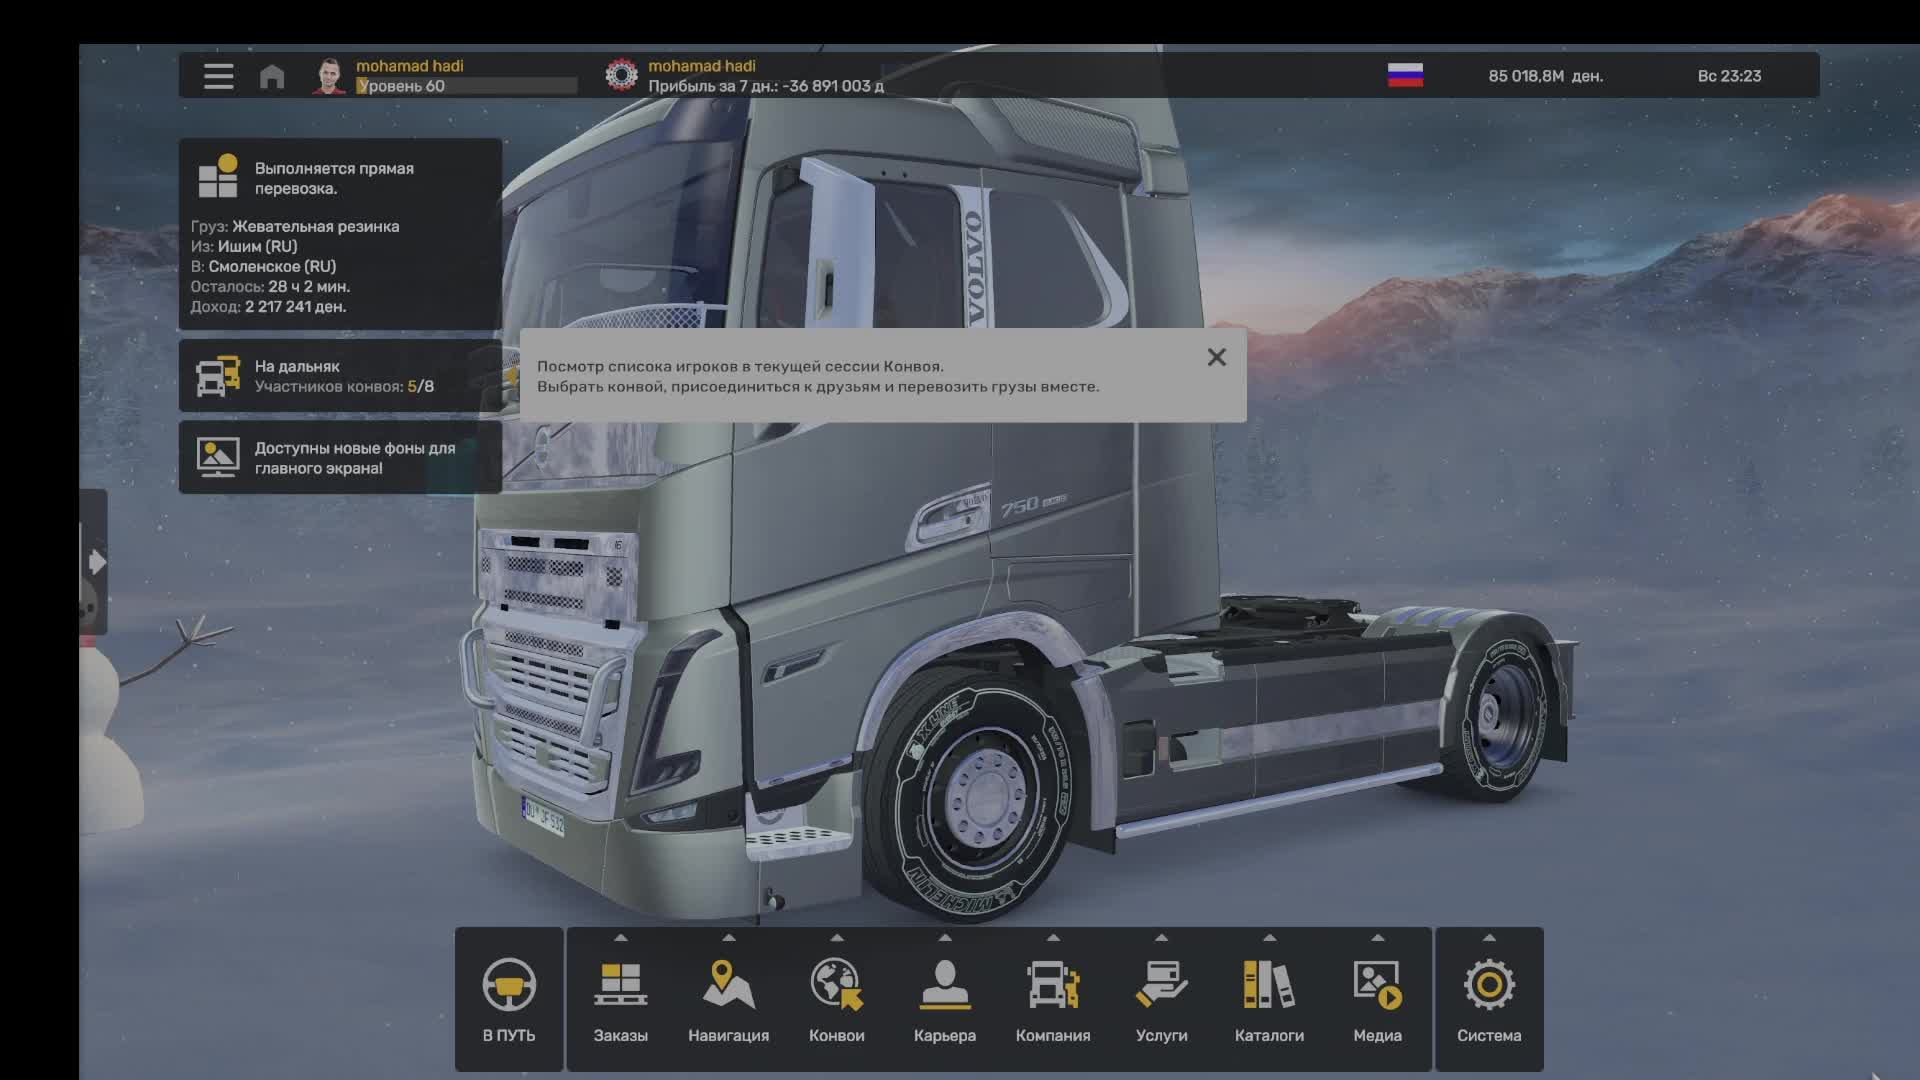Click the origin Ишим (RU)
Image resolution: width=1920 pixels, height=1080 pixels.
[257, 246]
